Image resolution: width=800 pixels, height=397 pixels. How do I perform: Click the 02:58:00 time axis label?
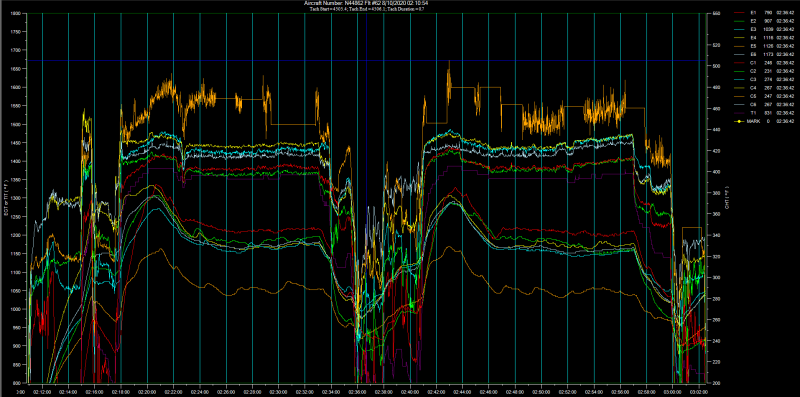[x=646, y=392]
